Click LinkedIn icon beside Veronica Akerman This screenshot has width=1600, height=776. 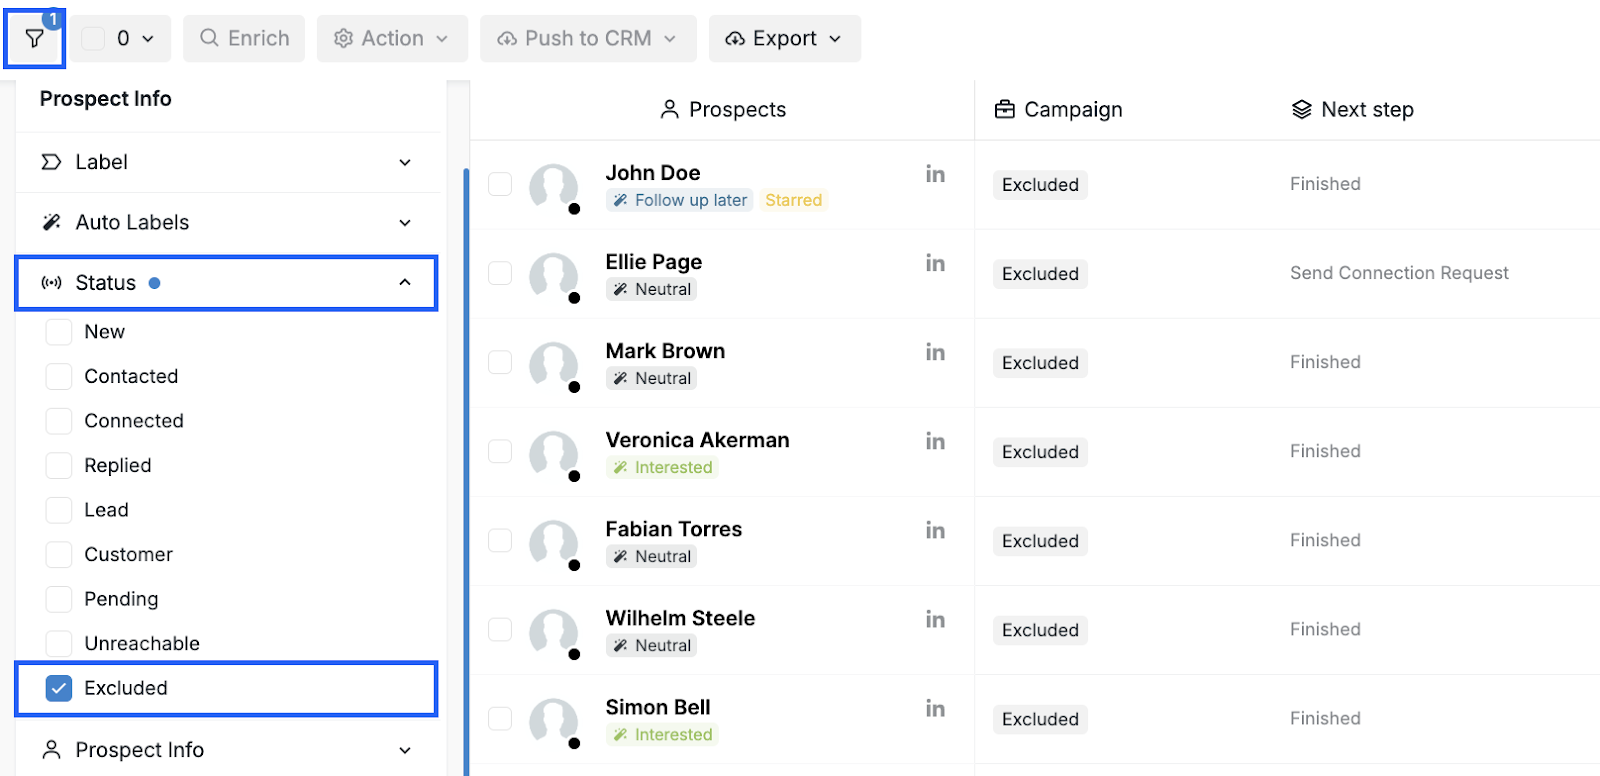(x=935, y=441)
